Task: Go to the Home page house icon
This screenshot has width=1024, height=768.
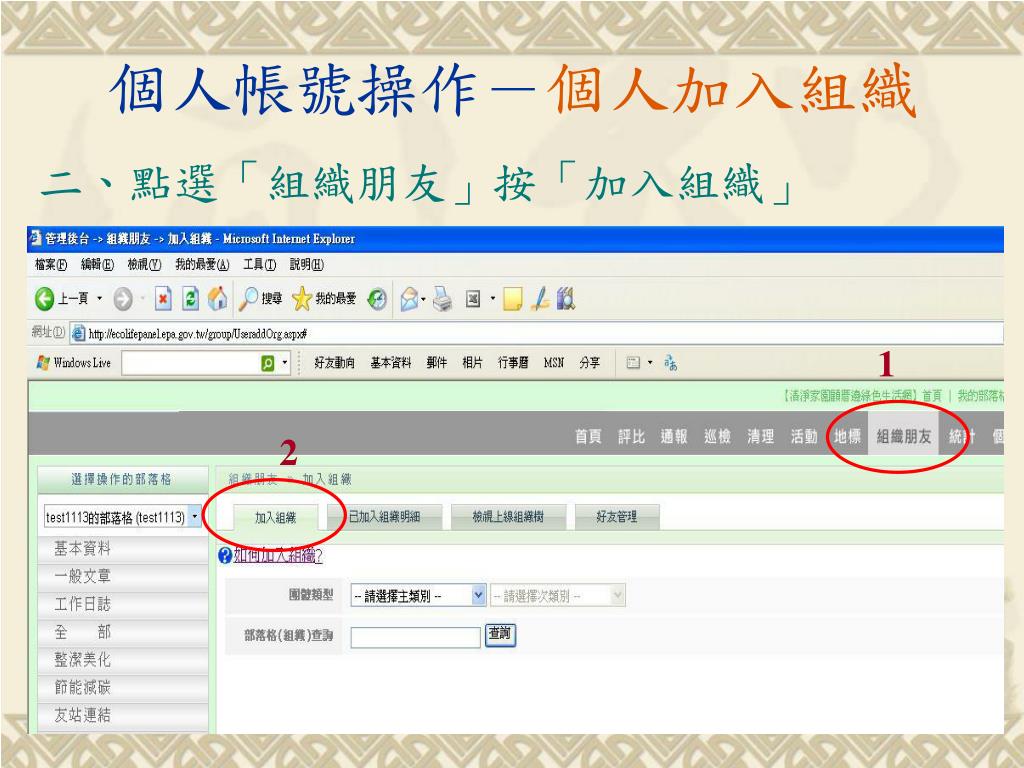Action: [x=217, y=299]
